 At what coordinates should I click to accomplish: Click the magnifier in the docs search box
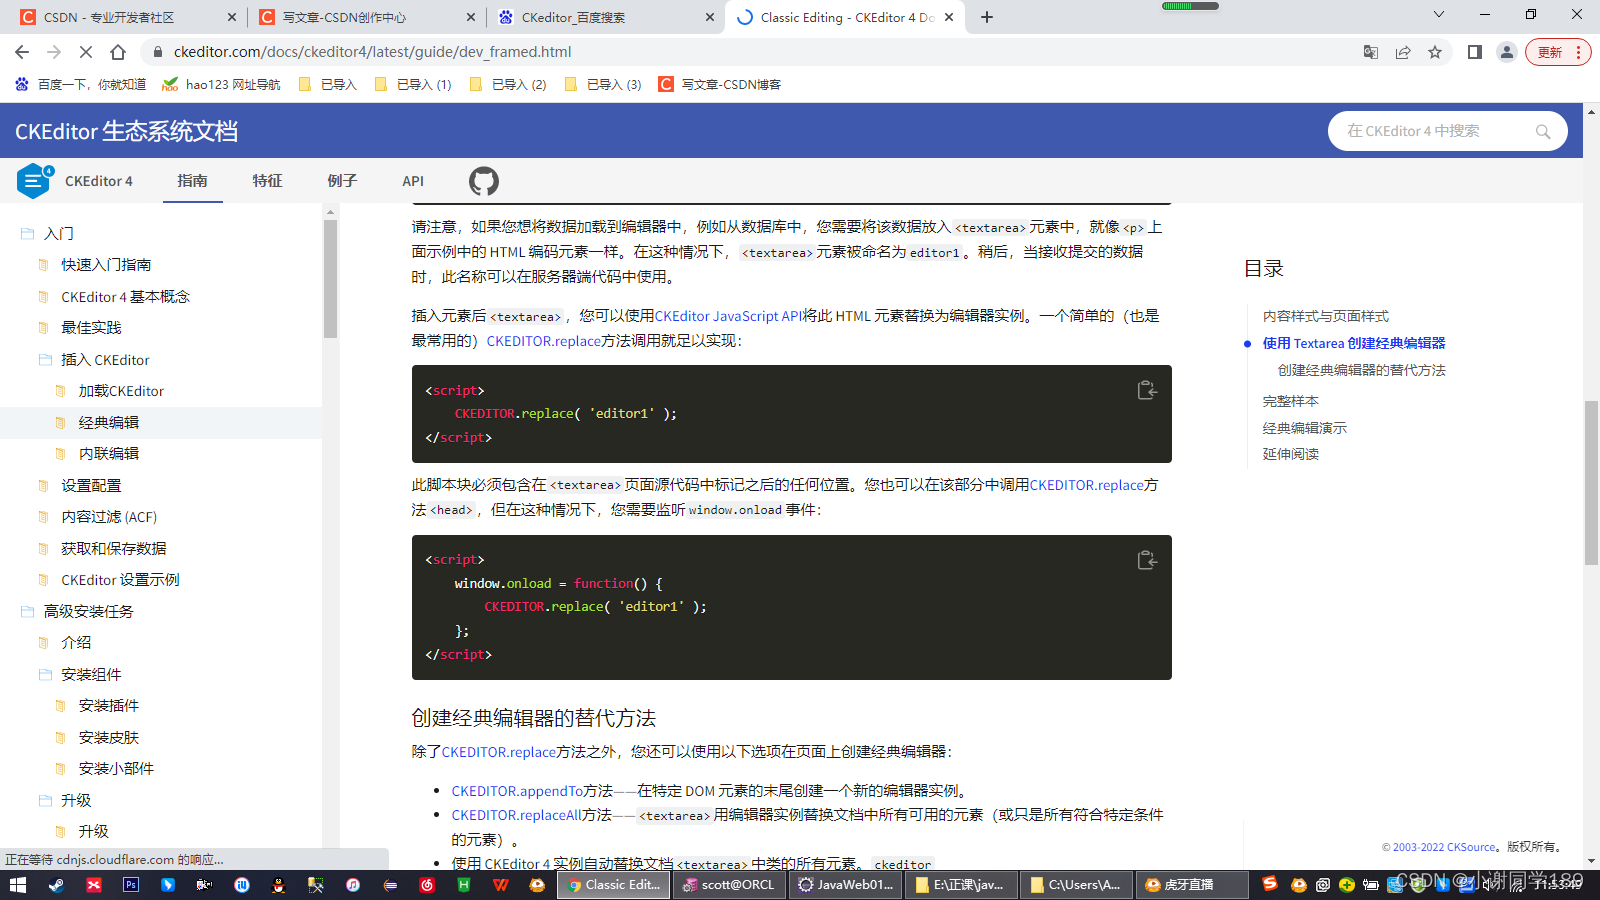point(1543,131)
